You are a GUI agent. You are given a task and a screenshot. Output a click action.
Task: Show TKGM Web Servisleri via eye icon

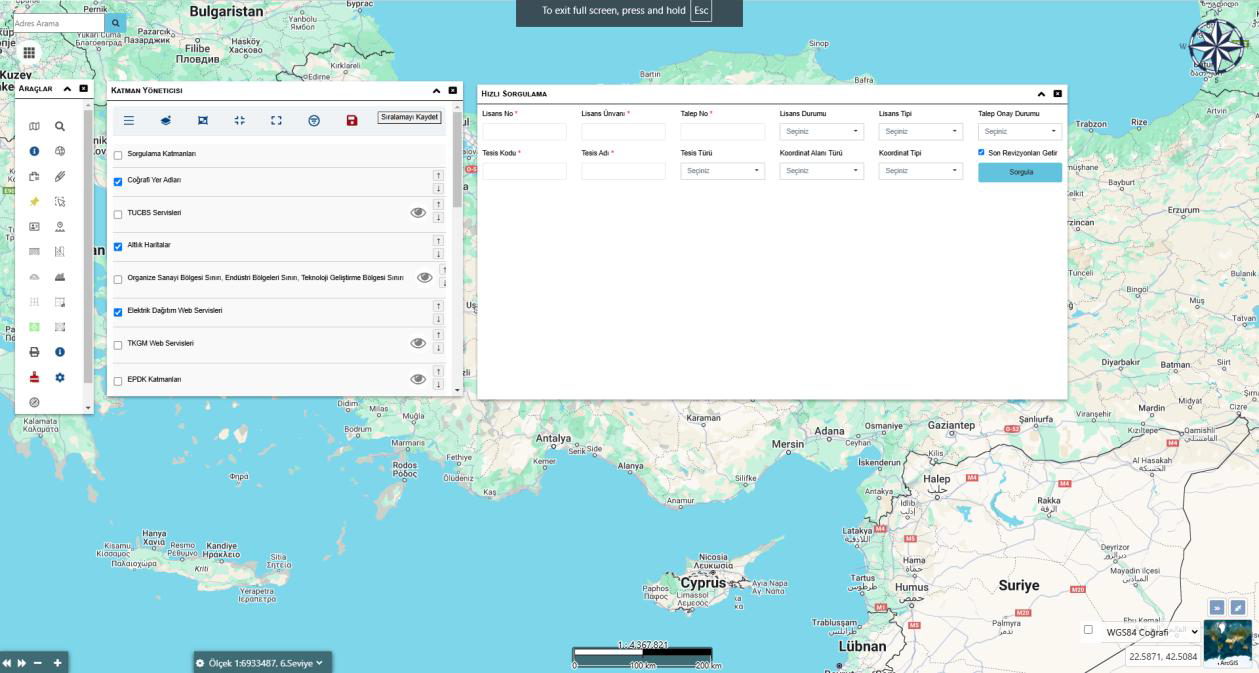click(418, 343)
